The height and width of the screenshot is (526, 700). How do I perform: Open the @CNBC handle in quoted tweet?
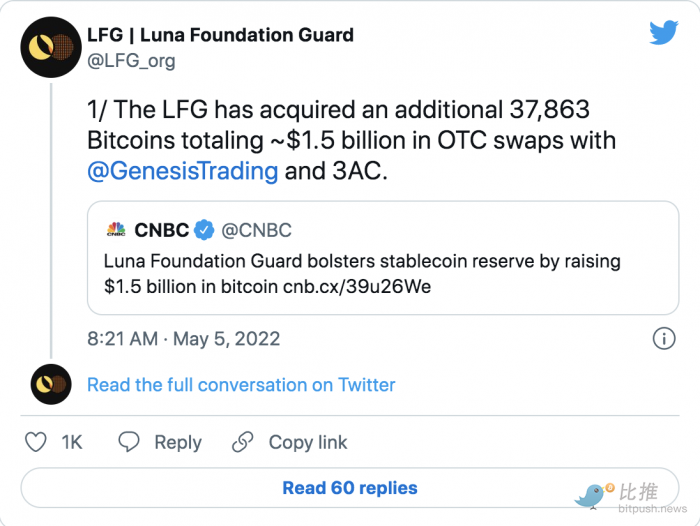pos(256,230)
